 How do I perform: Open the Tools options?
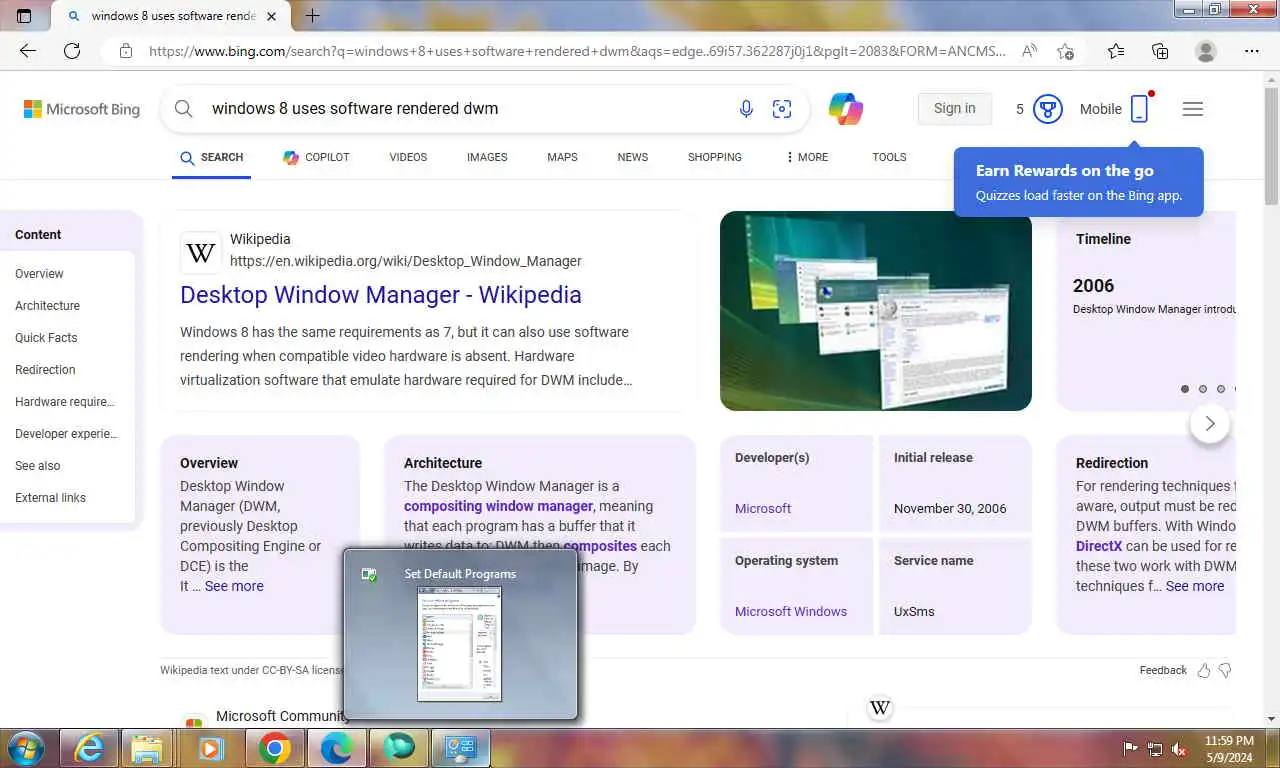click(889, 157)
